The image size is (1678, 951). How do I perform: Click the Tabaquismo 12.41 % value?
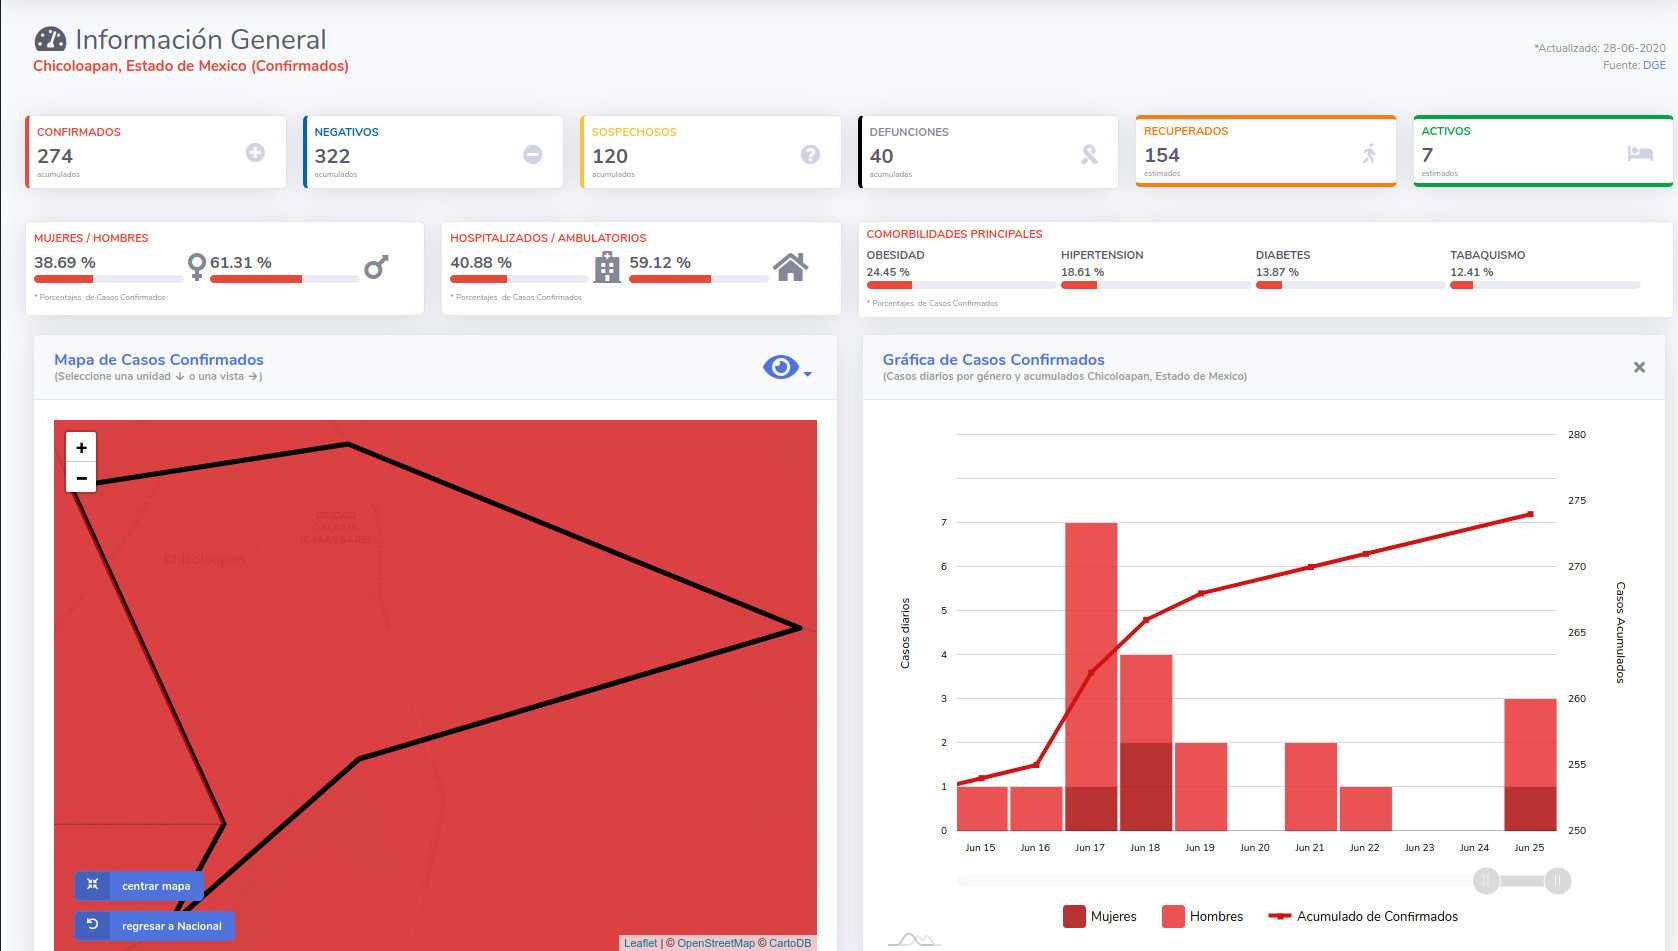tap(1472, 272)
